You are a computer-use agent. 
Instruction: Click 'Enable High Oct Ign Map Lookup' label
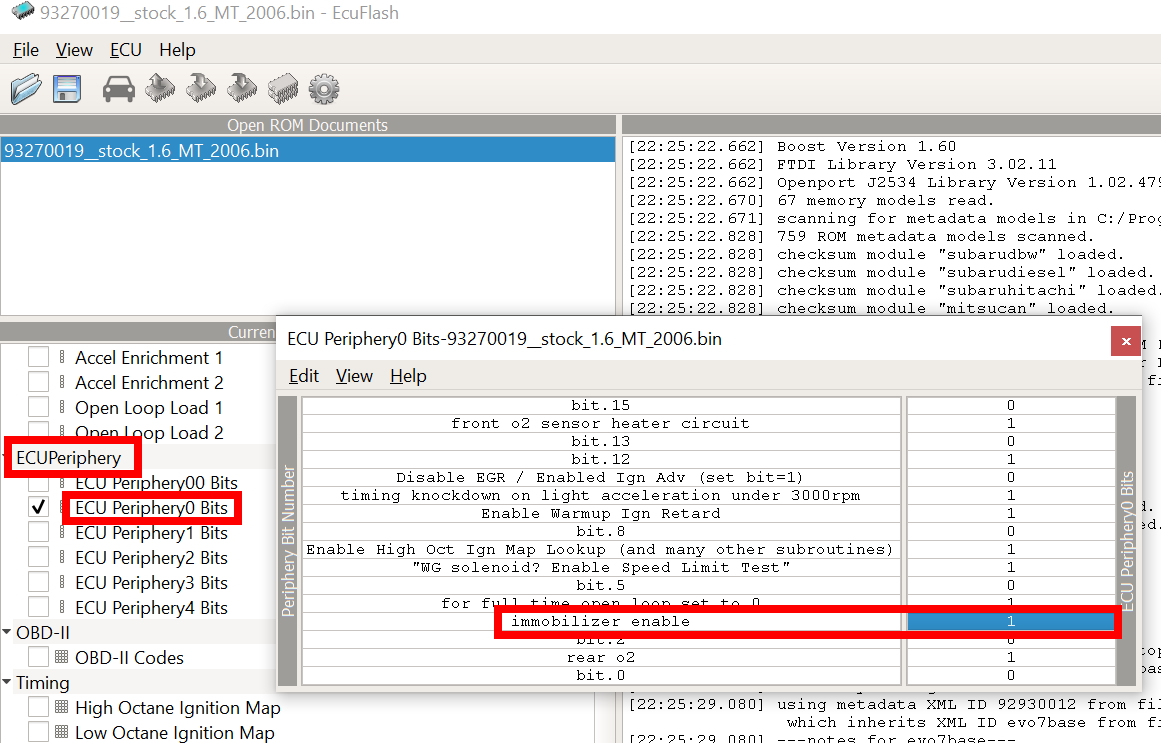tap(600, 550)
